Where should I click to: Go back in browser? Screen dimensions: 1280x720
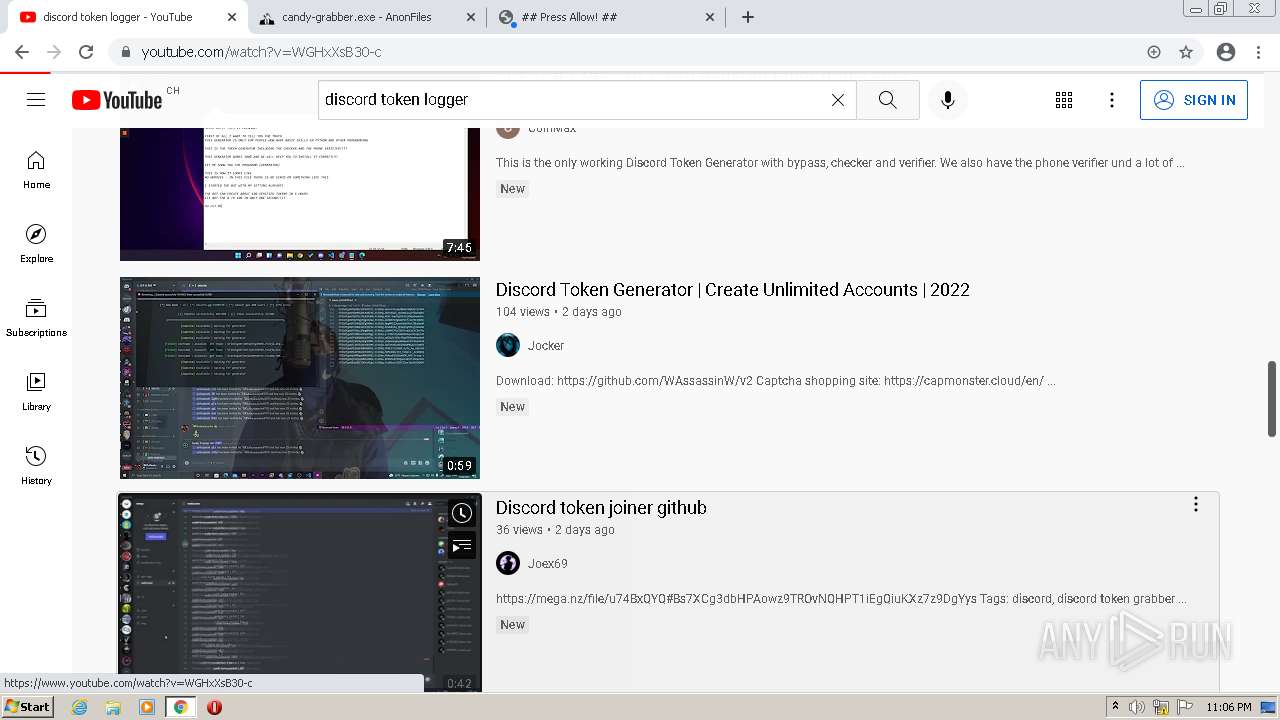22,52
